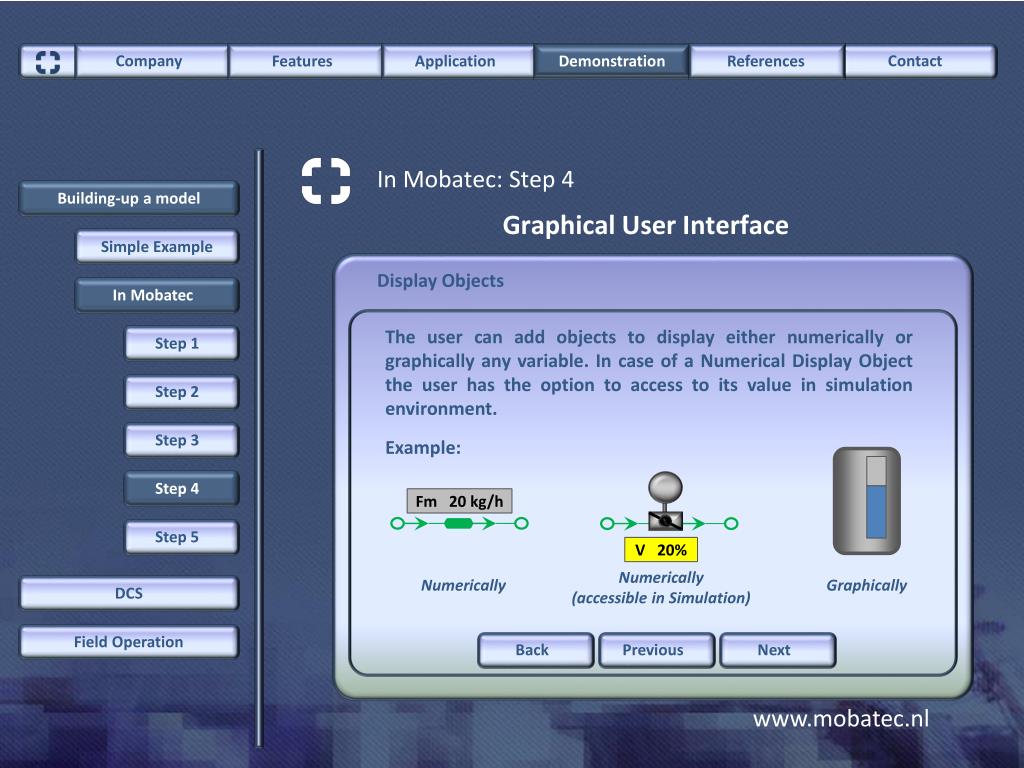
Task: Click the Fm 20 kg/h display
Action: (x=459, y=501)
